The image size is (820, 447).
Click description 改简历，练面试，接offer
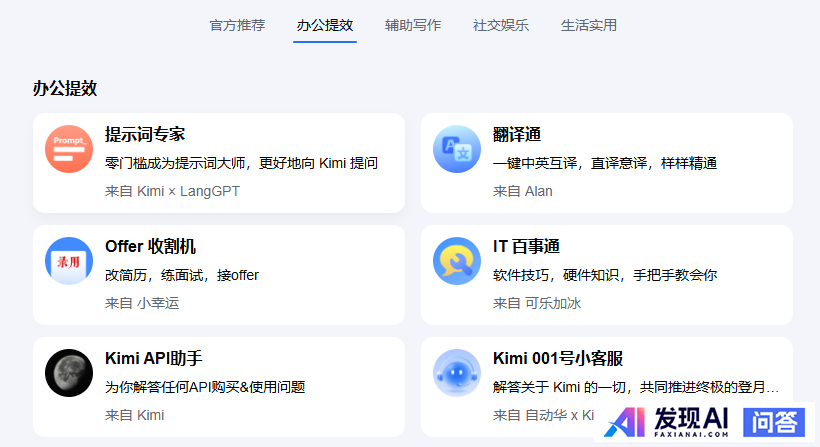coord(182,275)
